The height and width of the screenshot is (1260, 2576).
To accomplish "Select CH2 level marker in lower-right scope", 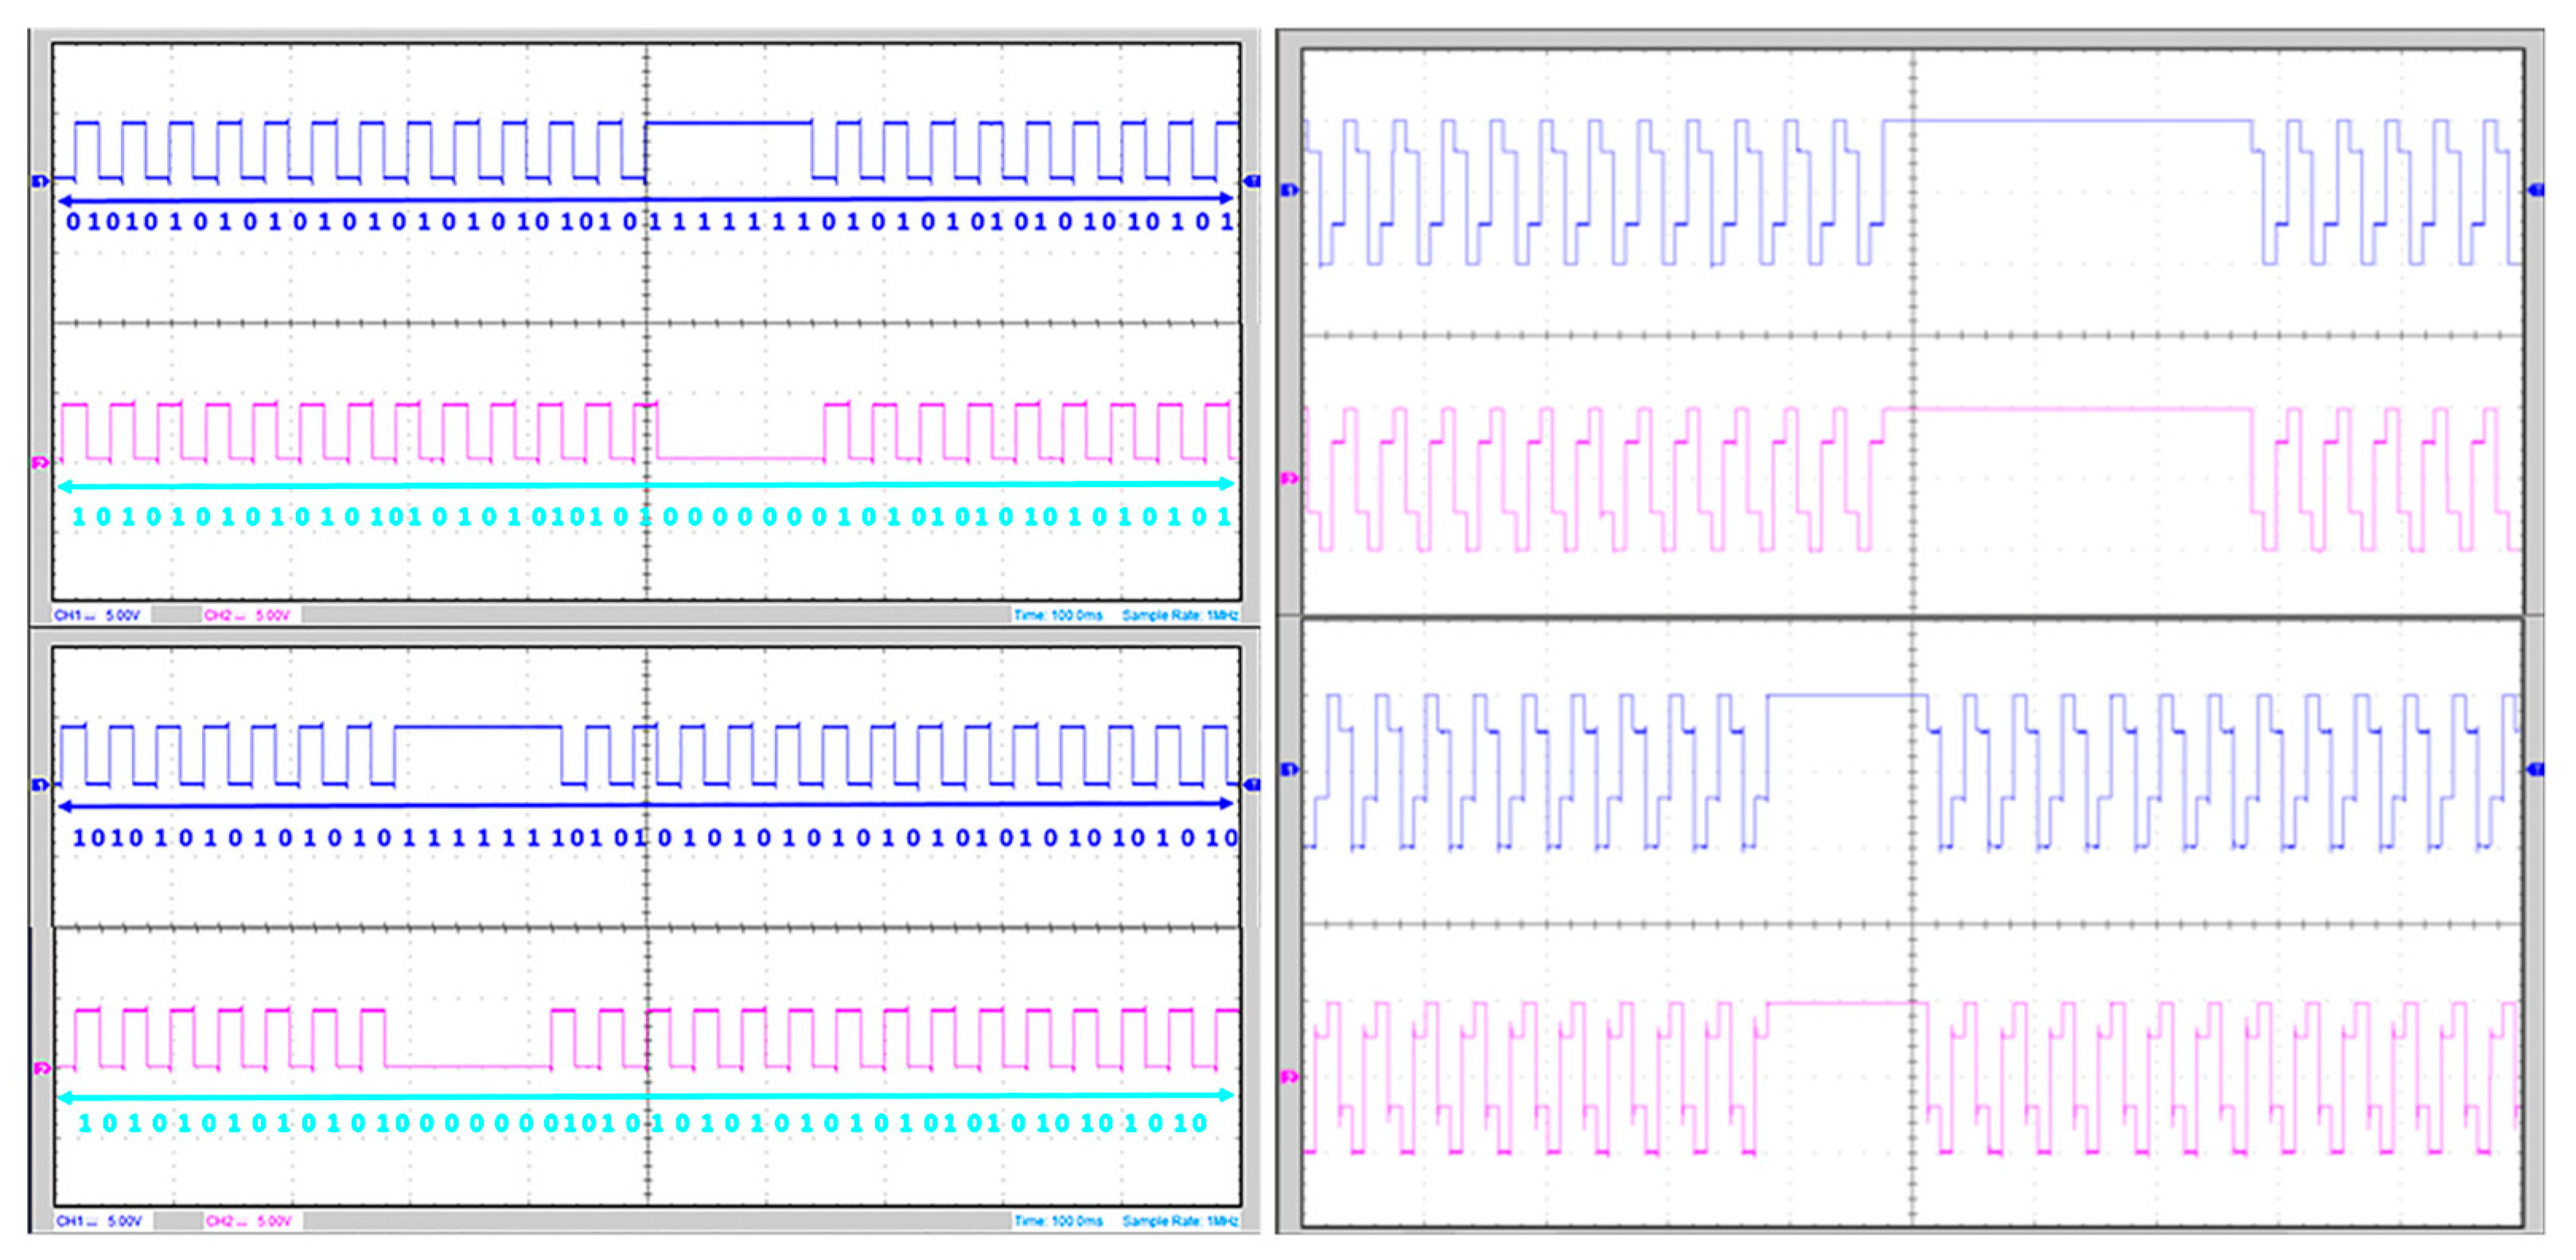I will pos(1289,1076).
